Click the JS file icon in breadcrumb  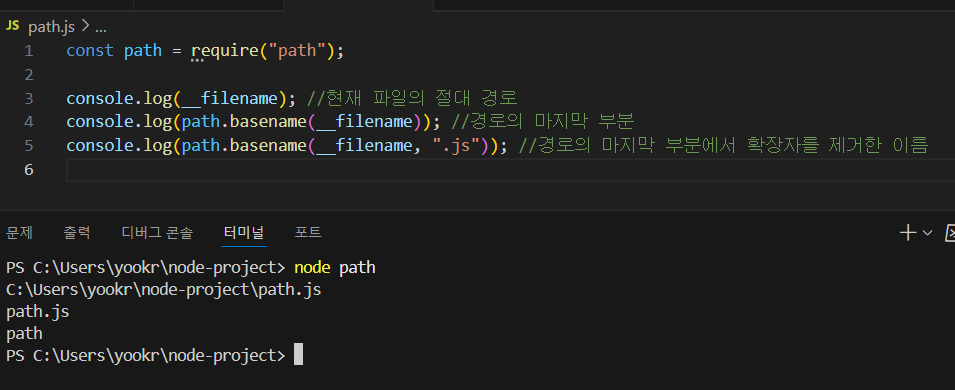coord(13,26)
